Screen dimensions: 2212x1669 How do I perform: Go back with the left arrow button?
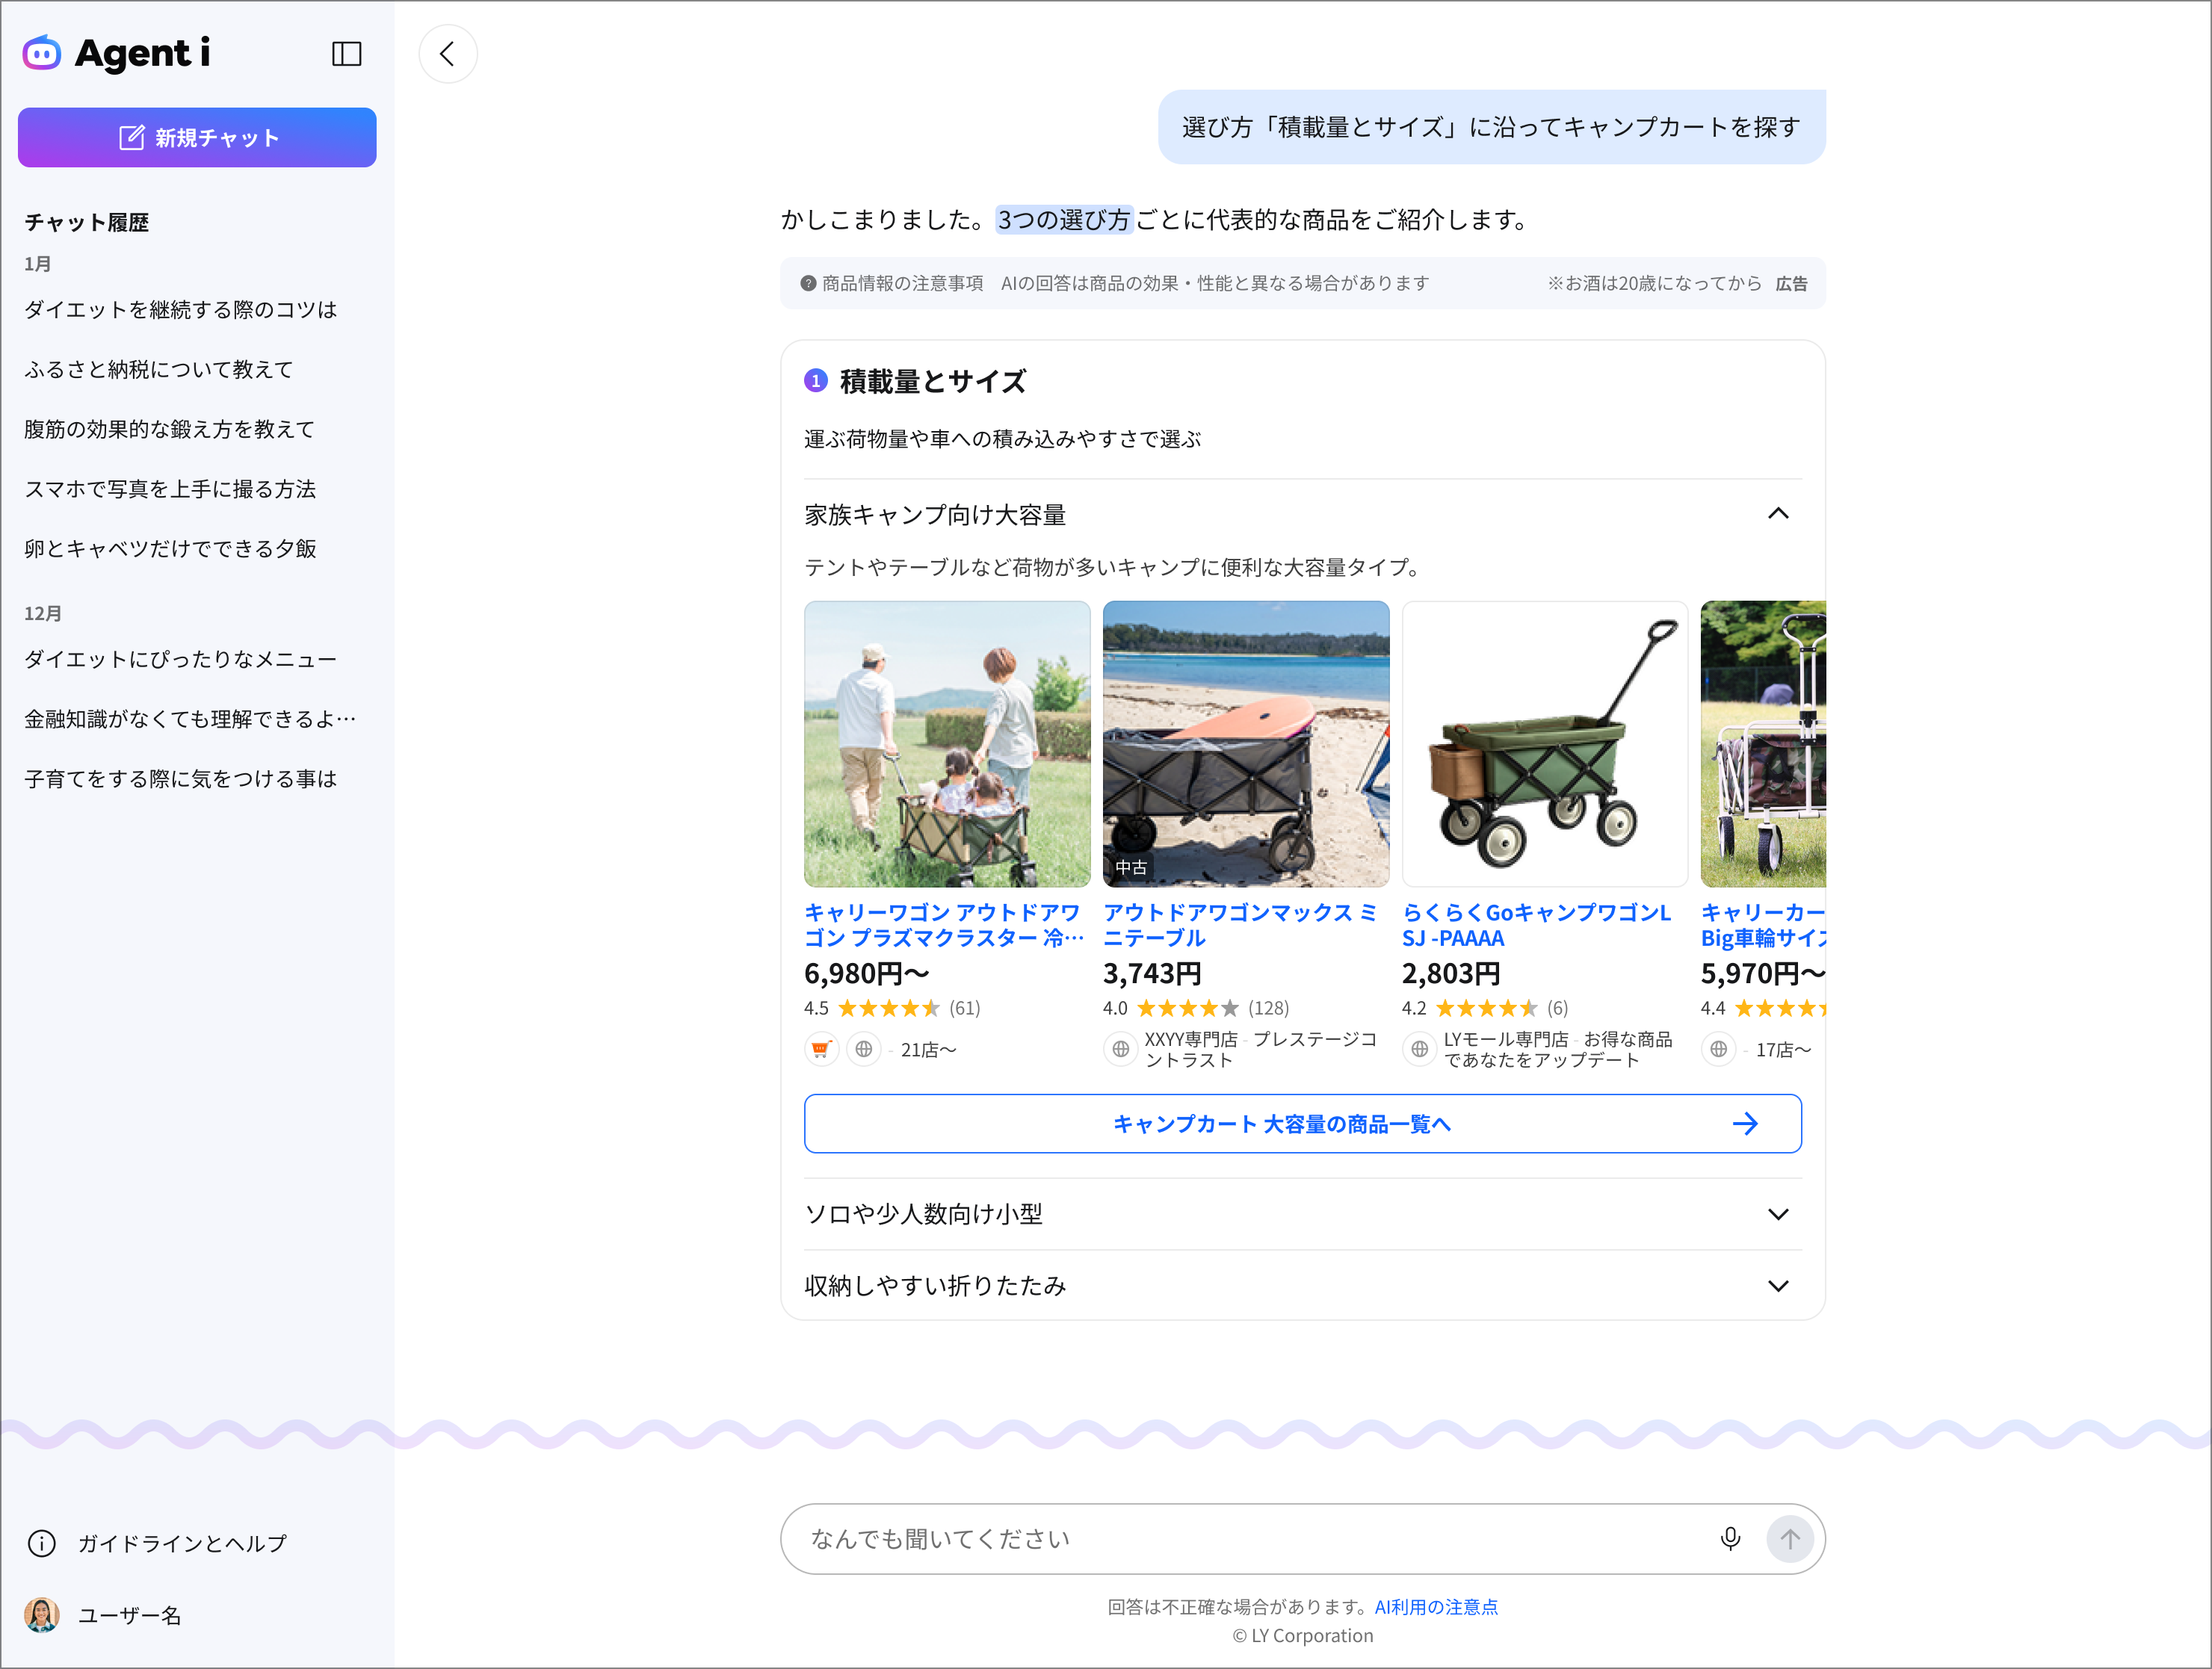click(447, 54)
